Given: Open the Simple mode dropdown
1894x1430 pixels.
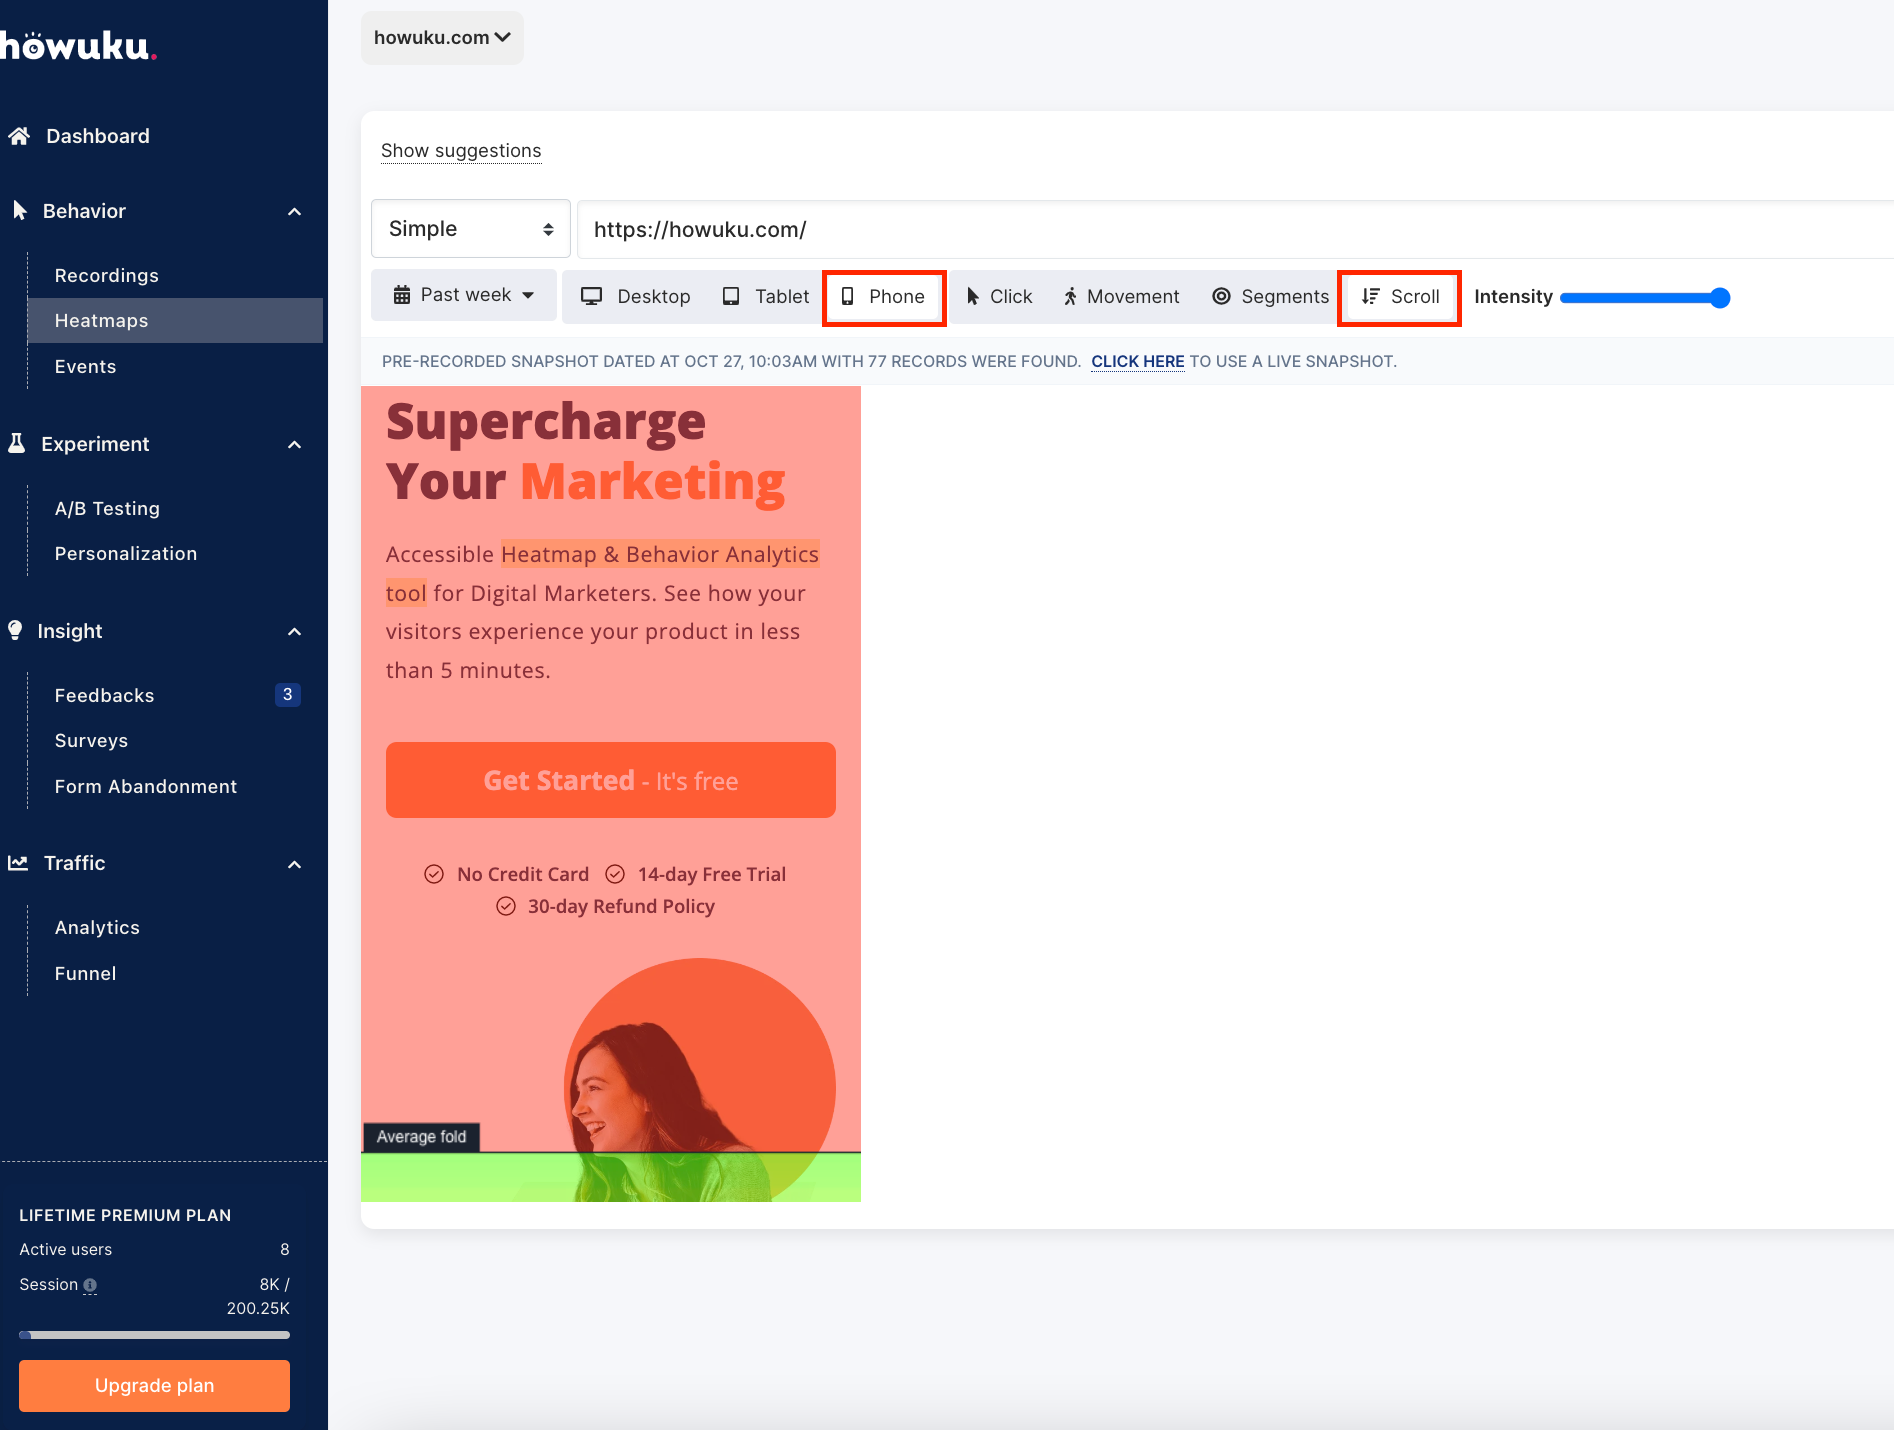Looking at the screenshot, I should pos(471,229).
